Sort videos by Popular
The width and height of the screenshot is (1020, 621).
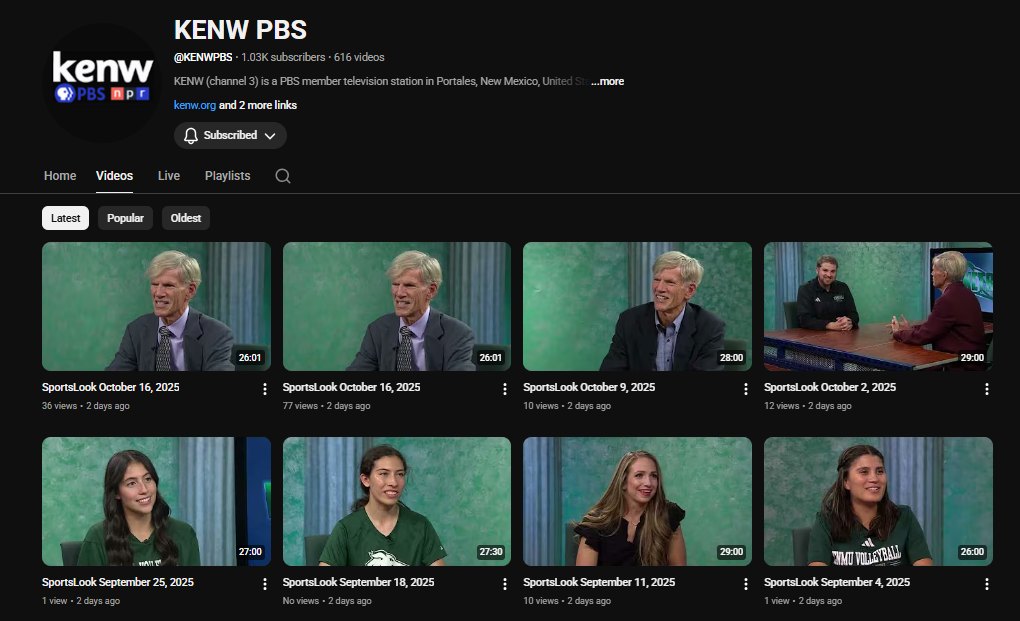tap(125, 218)
